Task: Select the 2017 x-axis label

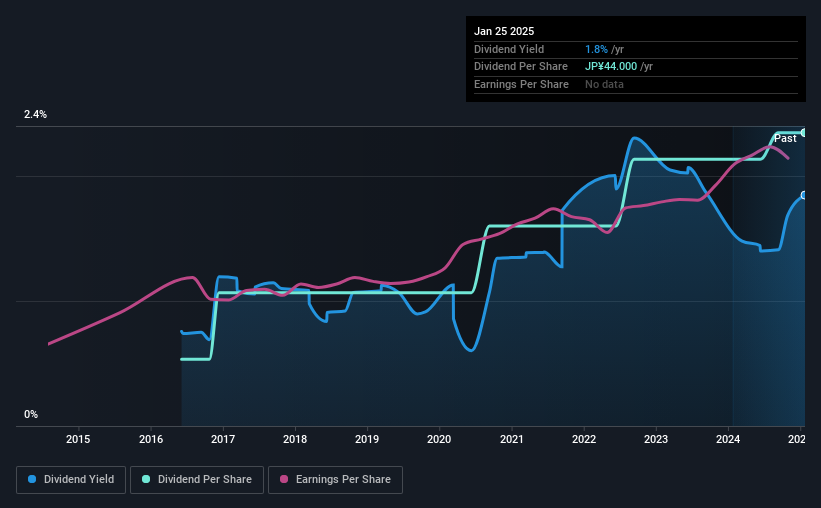Action: pyautogui.click(x=223, y=439)
